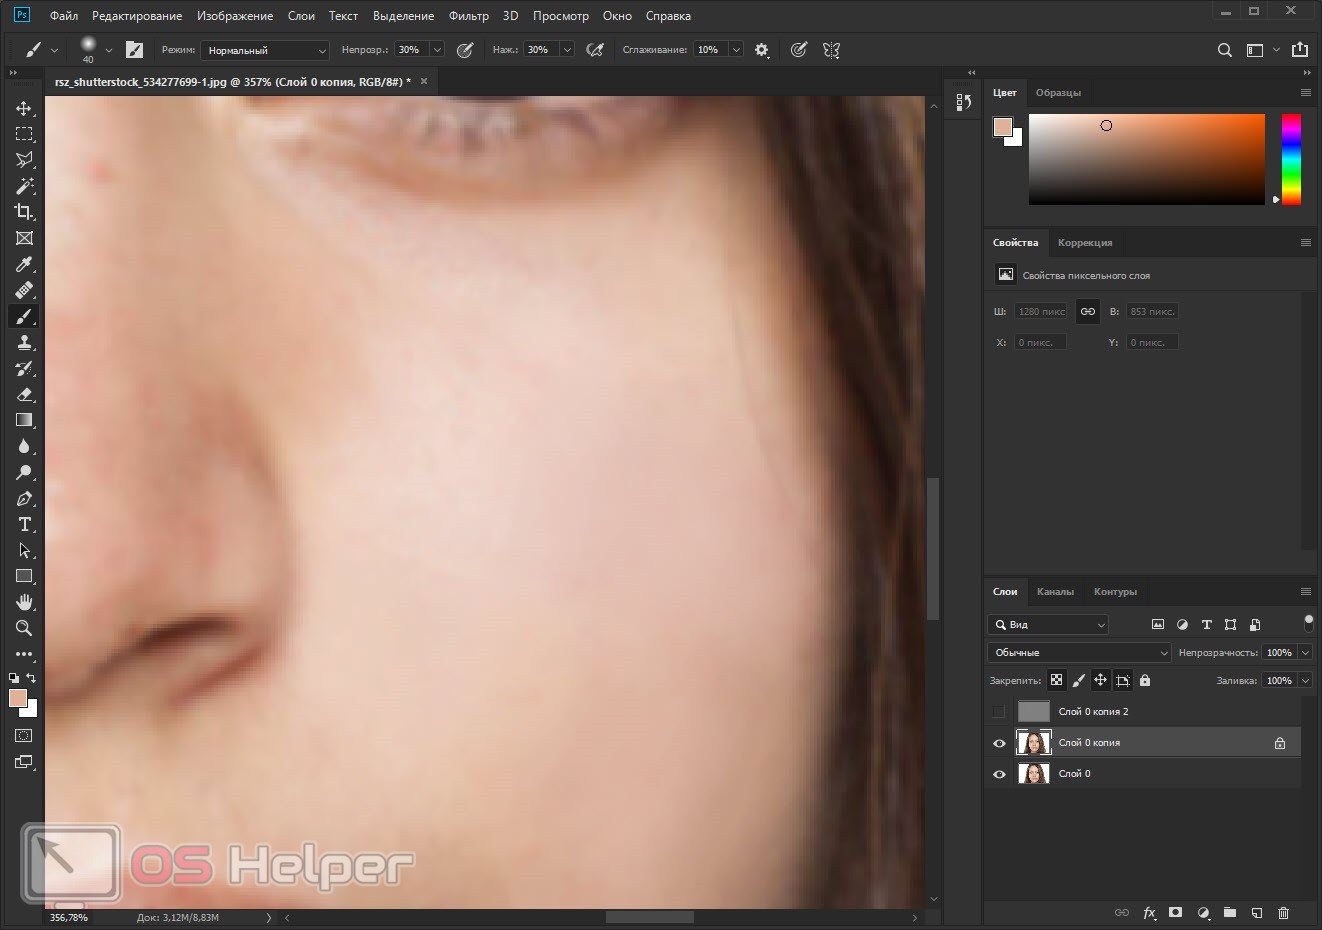Select the Horizontal Type tool

(24, 524)
